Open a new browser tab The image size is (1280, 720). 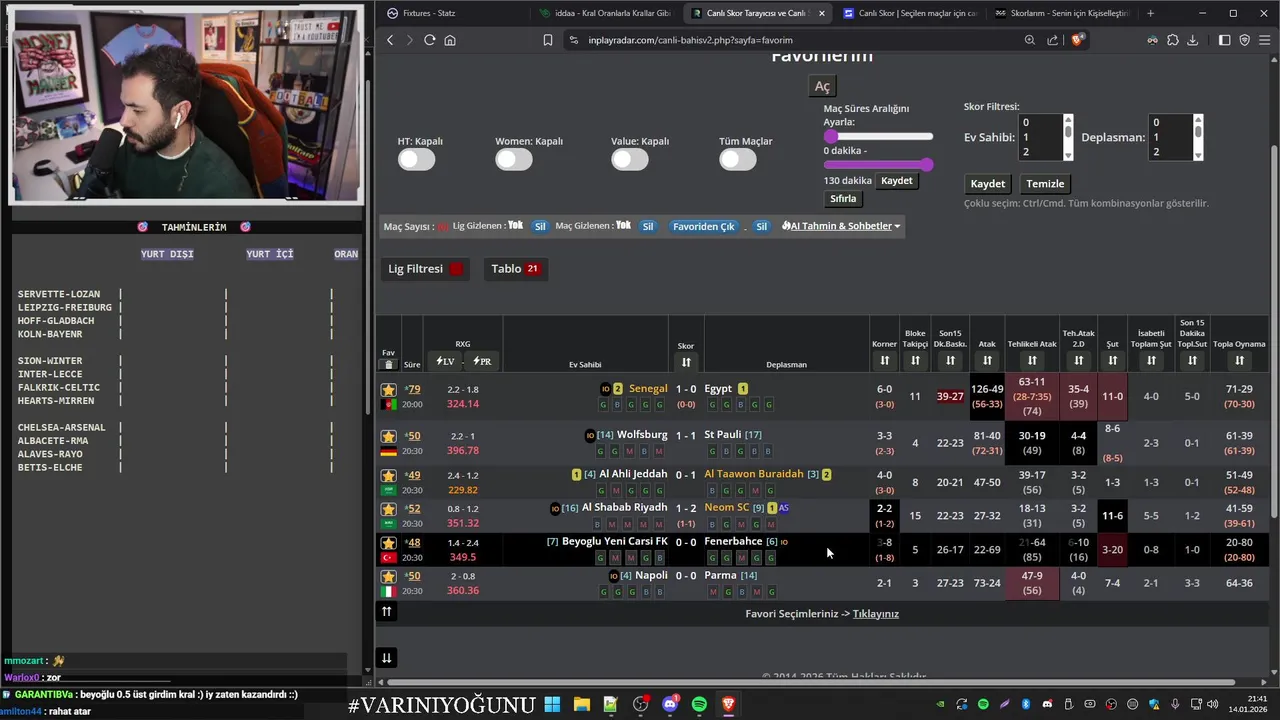(x=1150, y=13)
